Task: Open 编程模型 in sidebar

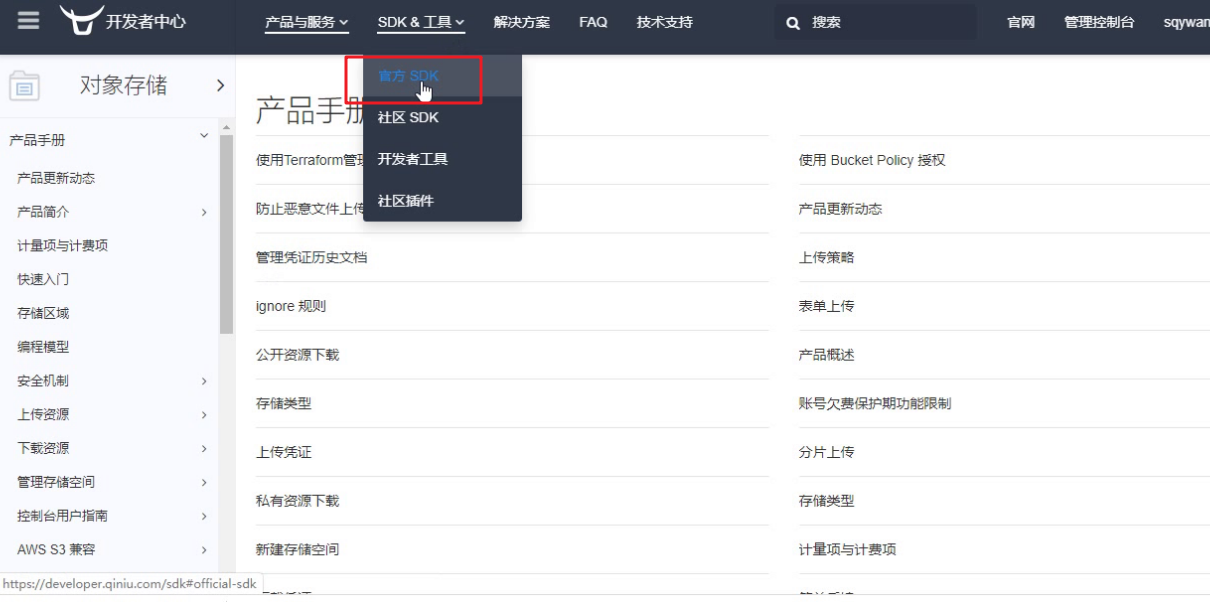Action: point(43,347)
